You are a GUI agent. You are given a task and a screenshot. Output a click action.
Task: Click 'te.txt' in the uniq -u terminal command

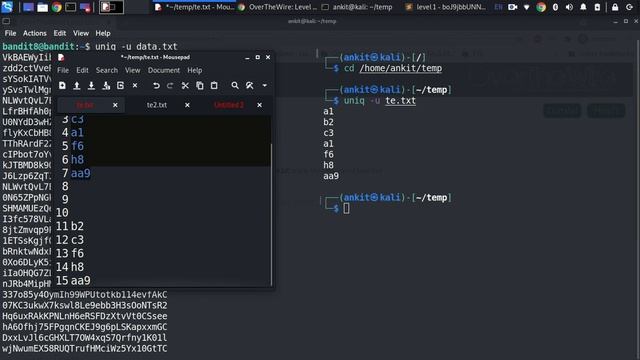[400, 100]
